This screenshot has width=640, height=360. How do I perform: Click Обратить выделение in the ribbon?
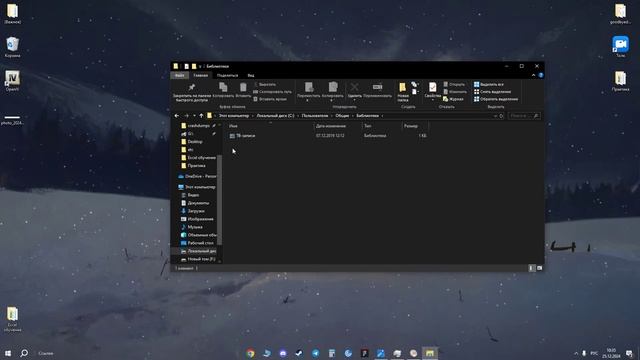coord(496,99)
